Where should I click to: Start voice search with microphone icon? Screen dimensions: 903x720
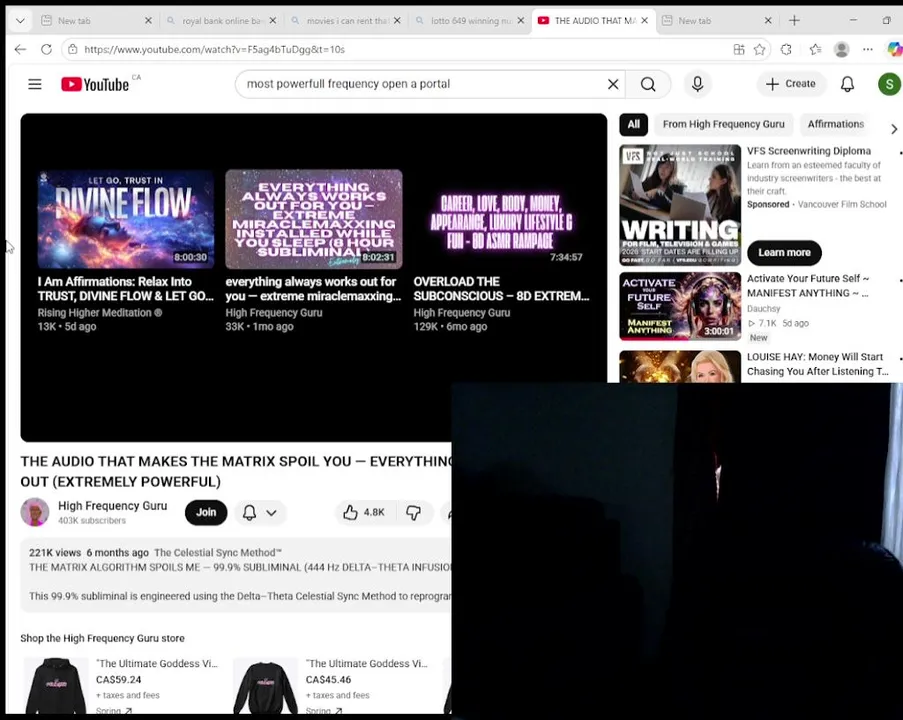(697, 84)
